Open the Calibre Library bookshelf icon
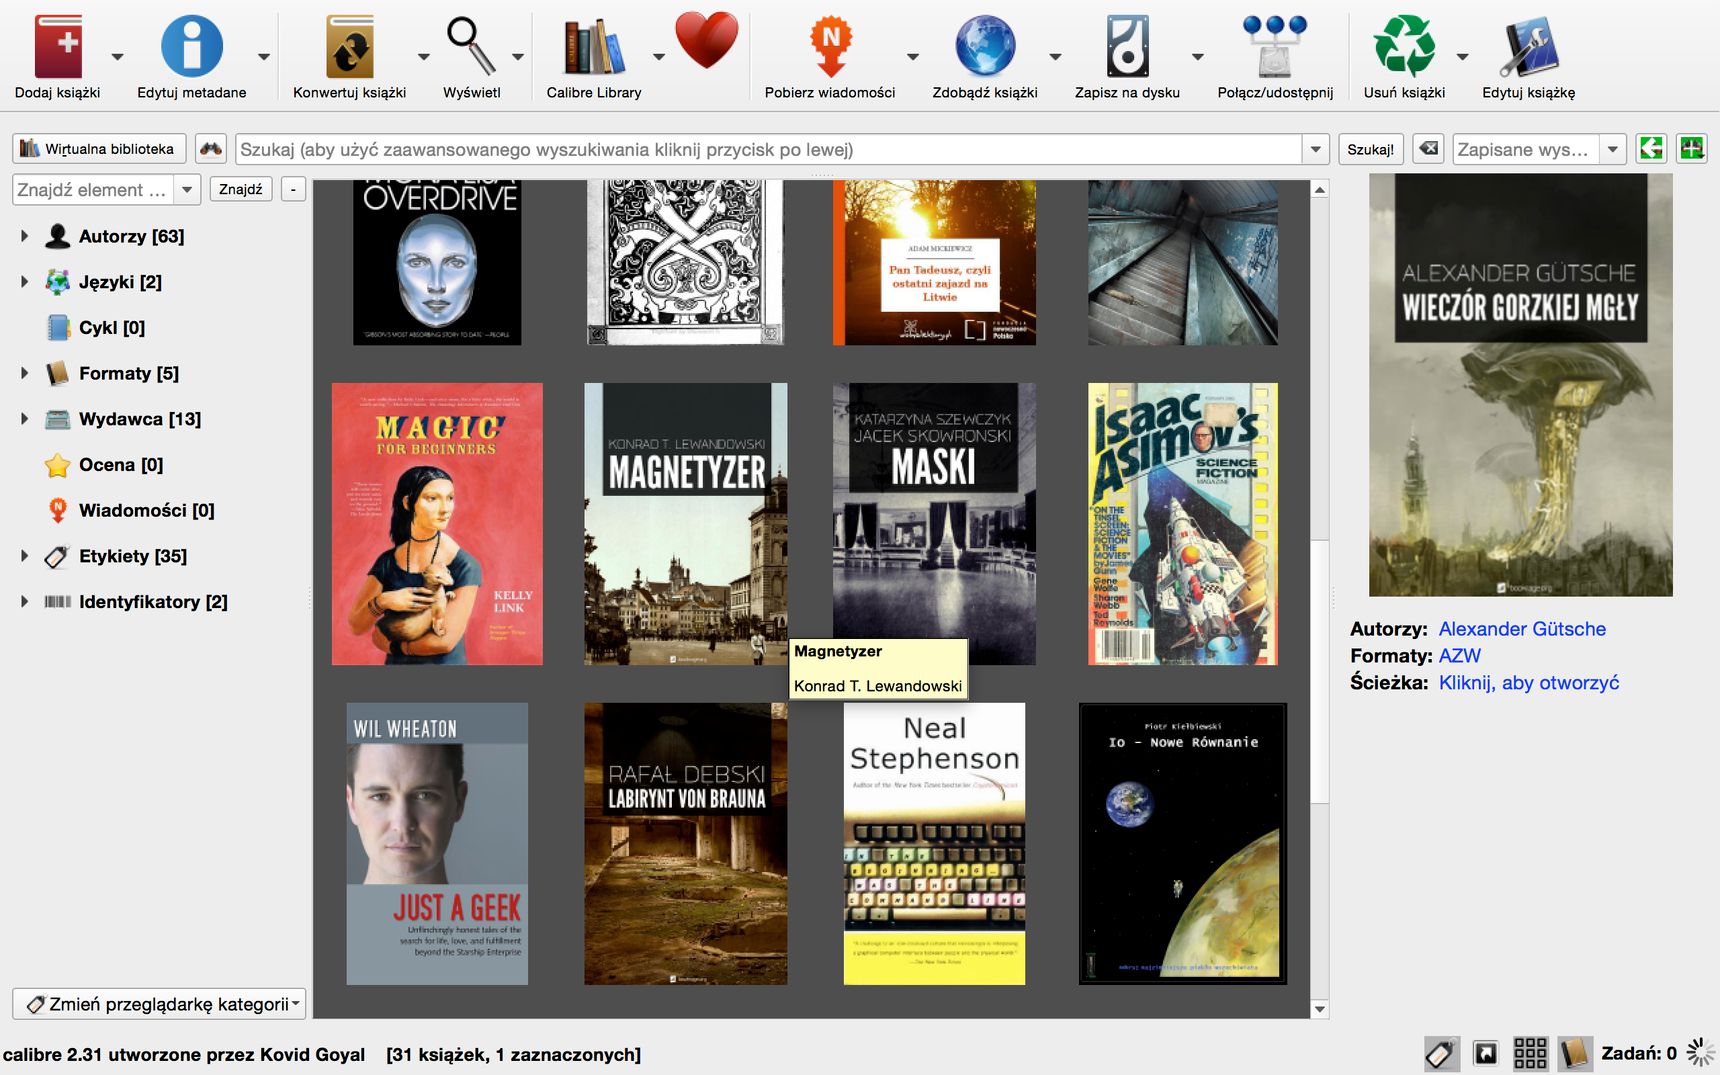Viewport: 1720px width, 1075px height. 594,46
